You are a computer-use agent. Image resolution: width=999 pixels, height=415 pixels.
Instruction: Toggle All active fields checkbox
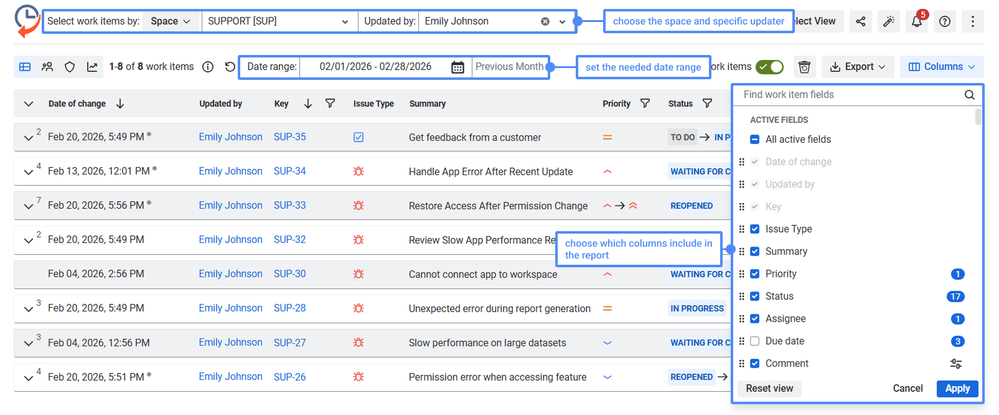754,140
